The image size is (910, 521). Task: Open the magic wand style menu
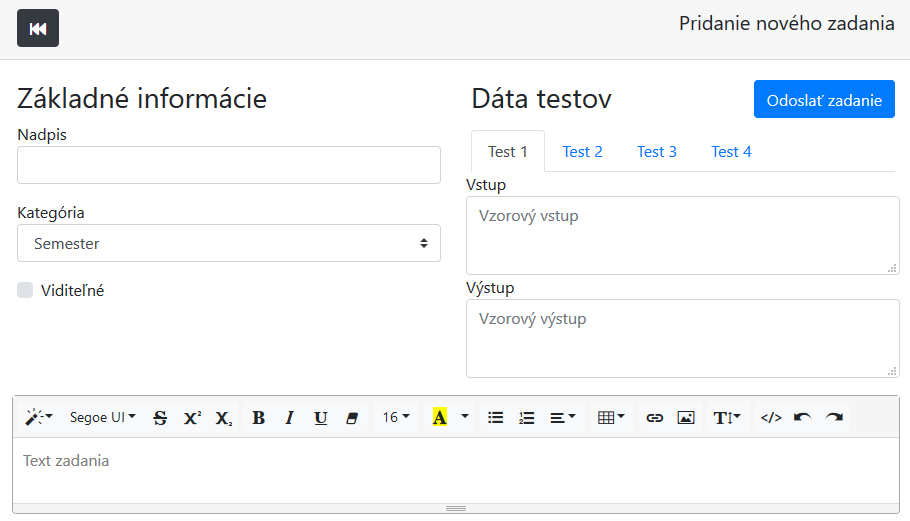pos(39,417)
